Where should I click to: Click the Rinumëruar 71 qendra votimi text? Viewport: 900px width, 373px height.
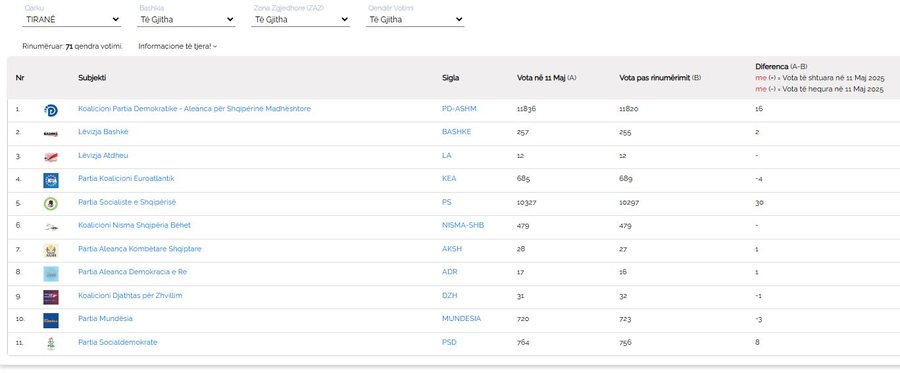[x=72, y=46]
